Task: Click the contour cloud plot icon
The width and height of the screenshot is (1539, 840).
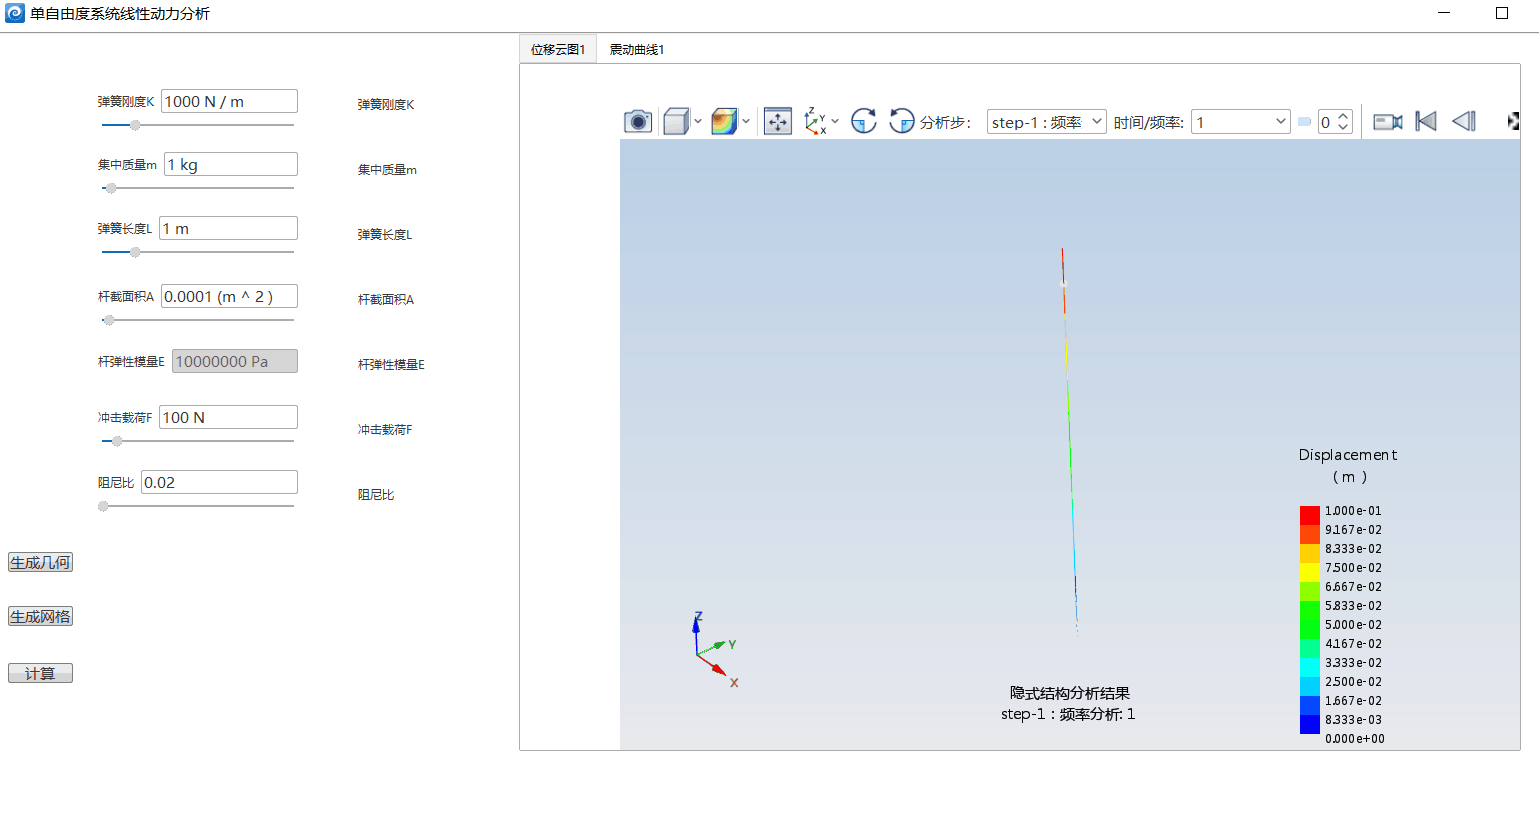Action: click(x=724, y=122)
